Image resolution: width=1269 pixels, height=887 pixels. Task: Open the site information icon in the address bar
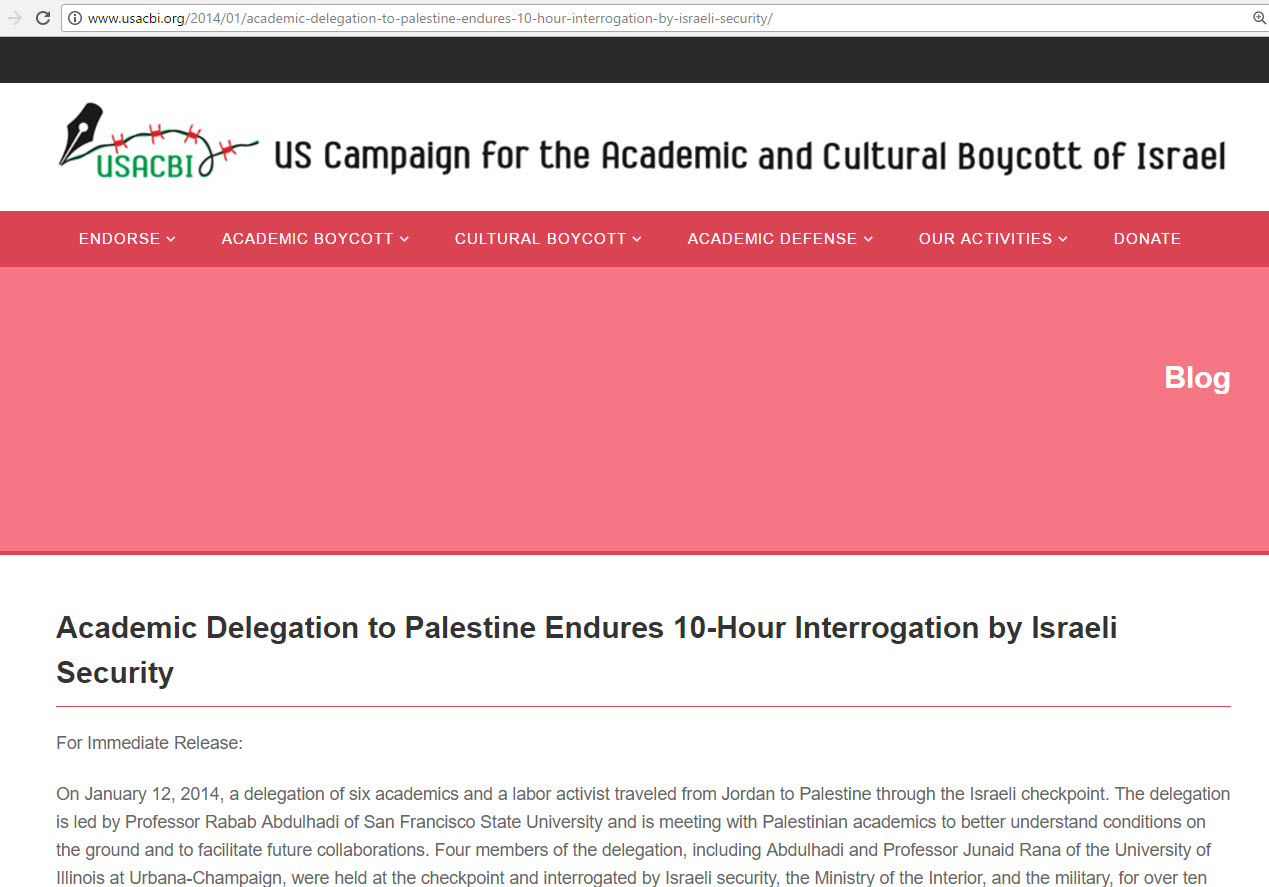[x=75, y=18]
